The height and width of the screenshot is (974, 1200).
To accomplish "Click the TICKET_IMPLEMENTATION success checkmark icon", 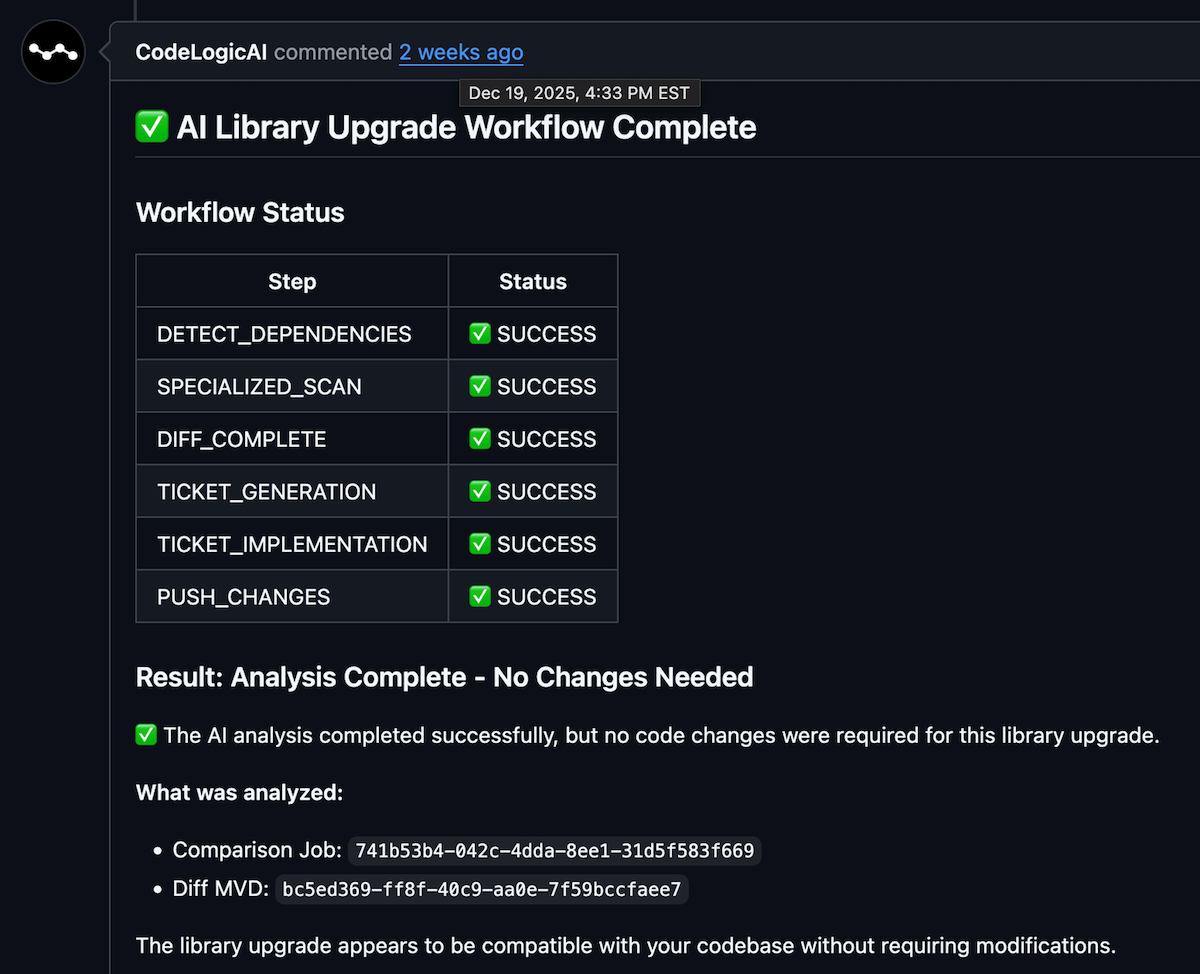I will (480, 544).
